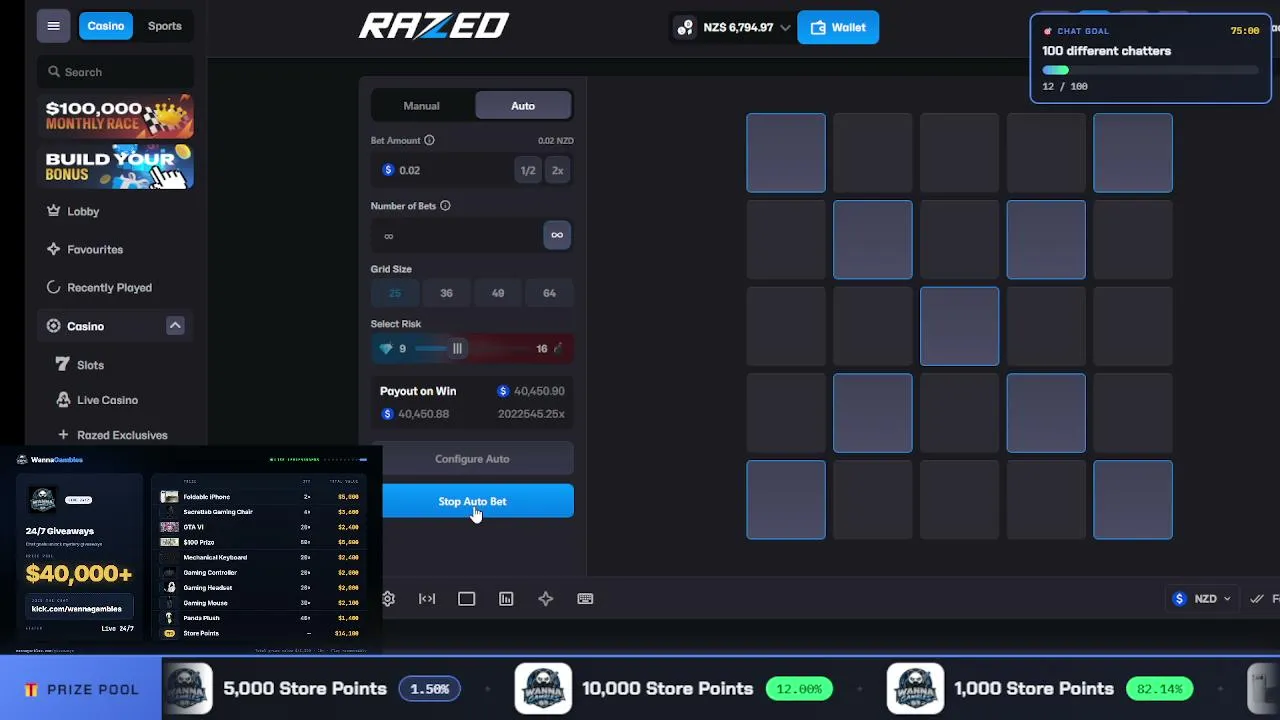Halve the bet with 1/2 button
This screenshot has width=1280, height=720.
[528, 171]
